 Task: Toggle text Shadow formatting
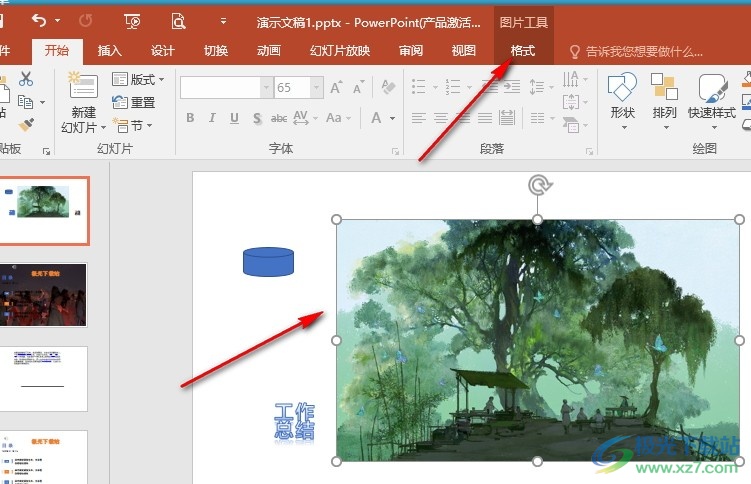(257, 118)
